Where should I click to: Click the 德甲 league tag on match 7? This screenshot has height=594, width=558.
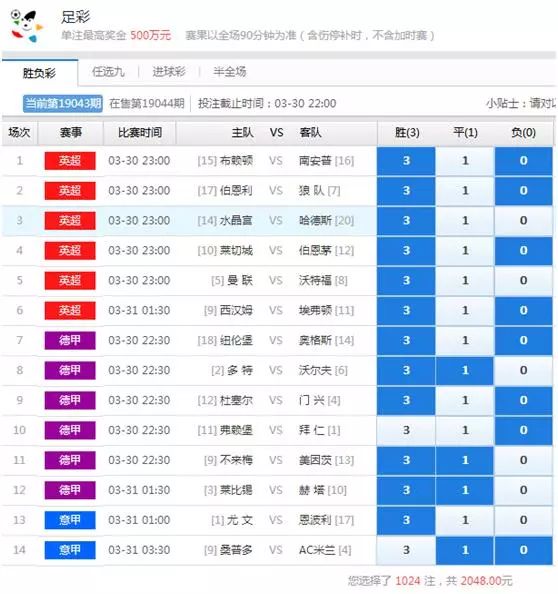[x=70, y=340]
